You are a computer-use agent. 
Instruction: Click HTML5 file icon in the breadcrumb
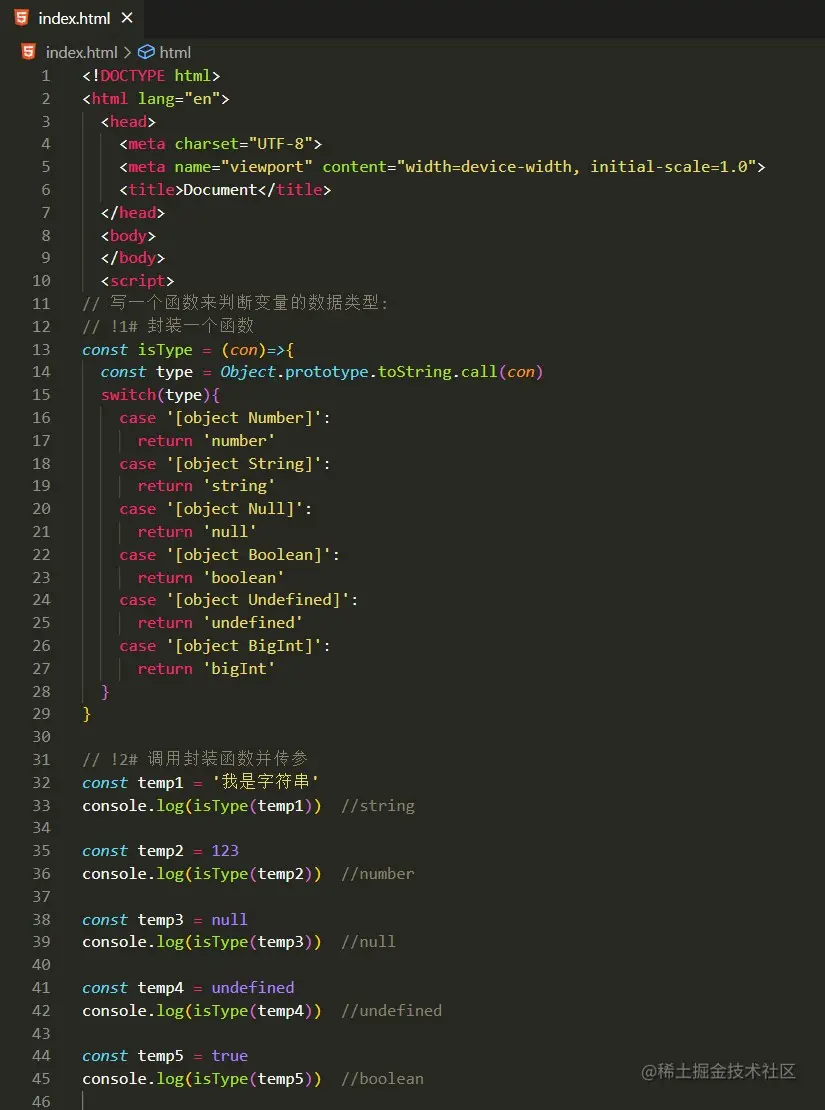[28, 52]
